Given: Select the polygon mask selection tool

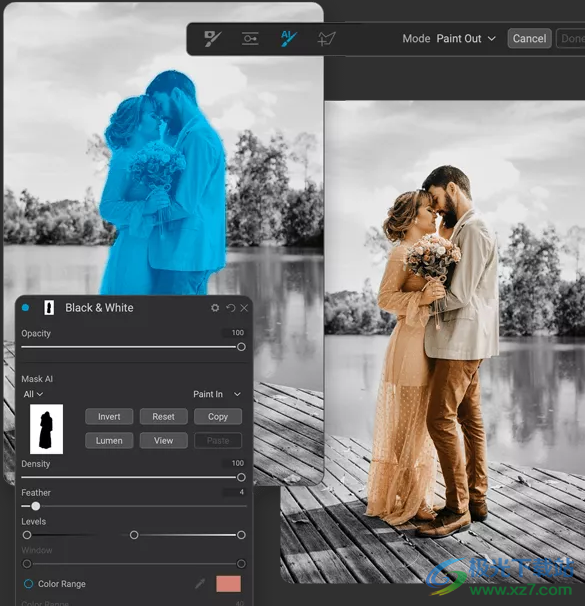Looking at the screenshot, I should click(x=327, y=39).
